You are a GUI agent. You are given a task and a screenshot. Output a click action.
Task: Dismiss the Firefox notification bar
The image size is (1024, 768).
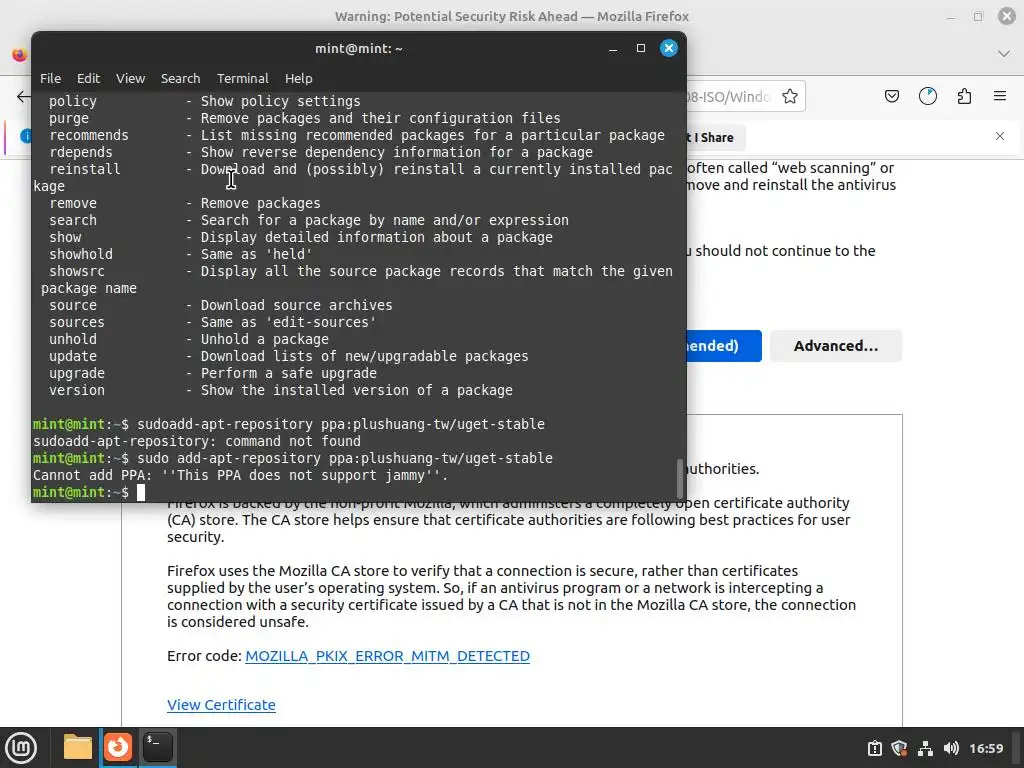[x=1000, y=136]
